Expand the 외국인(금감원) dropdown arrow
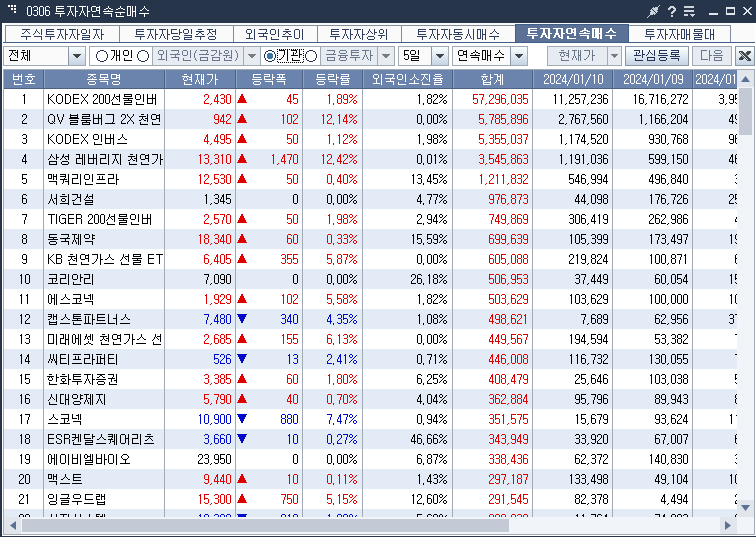This screenshot has height=537, width=756. click(252, 56)
